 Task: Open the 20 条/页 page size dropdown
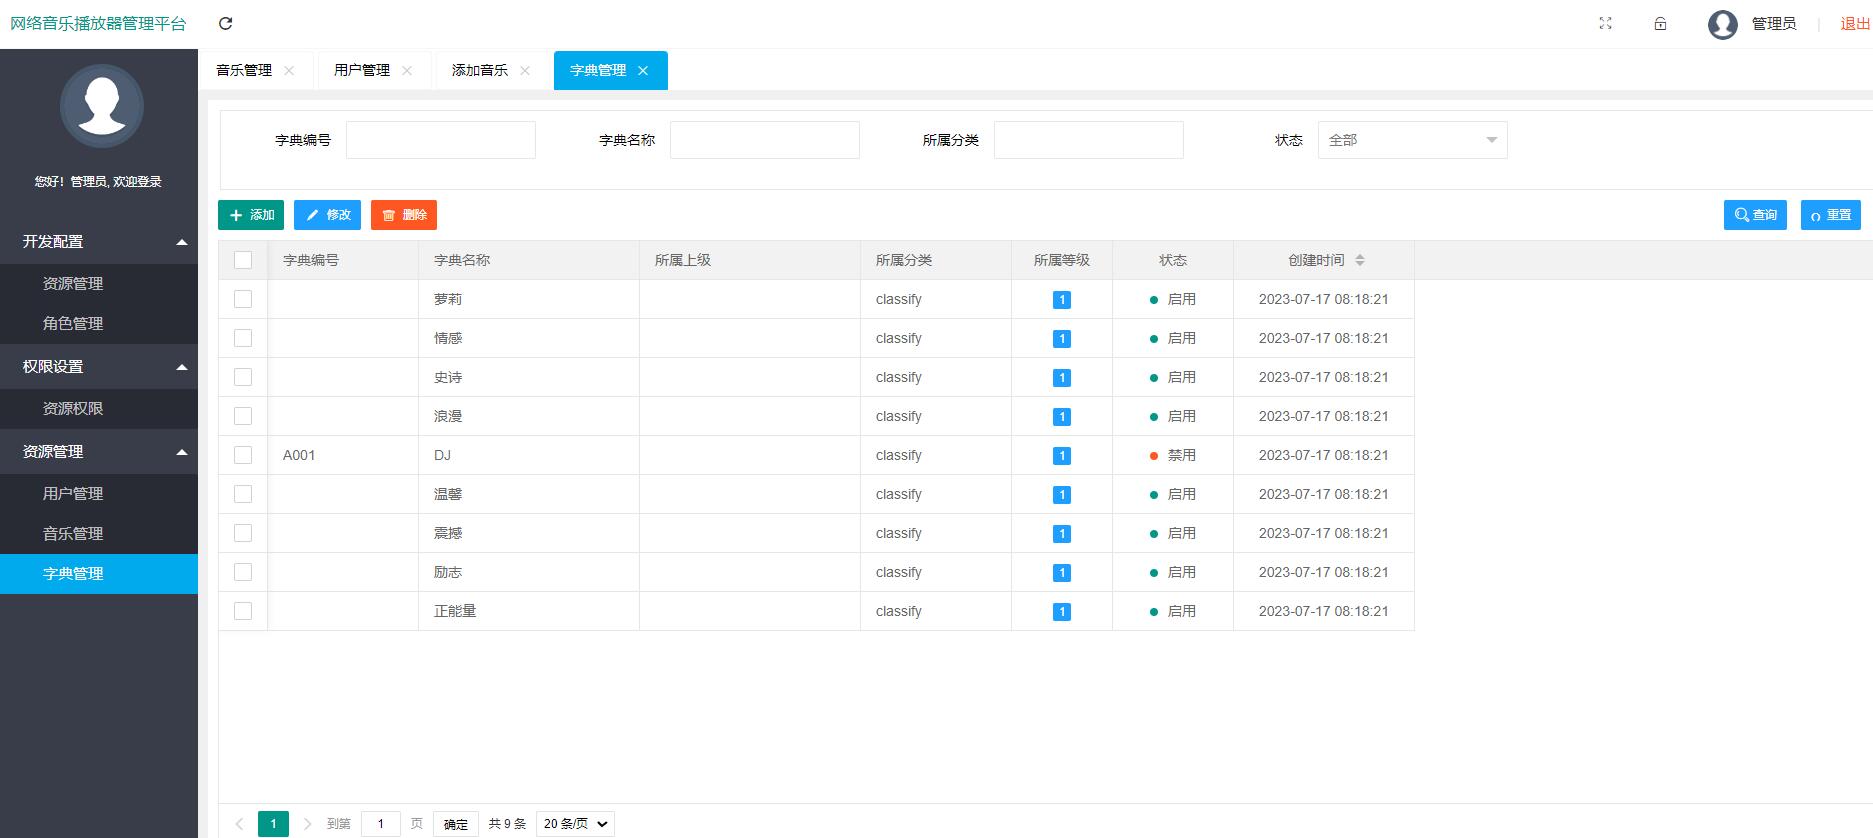coord(575,824)
